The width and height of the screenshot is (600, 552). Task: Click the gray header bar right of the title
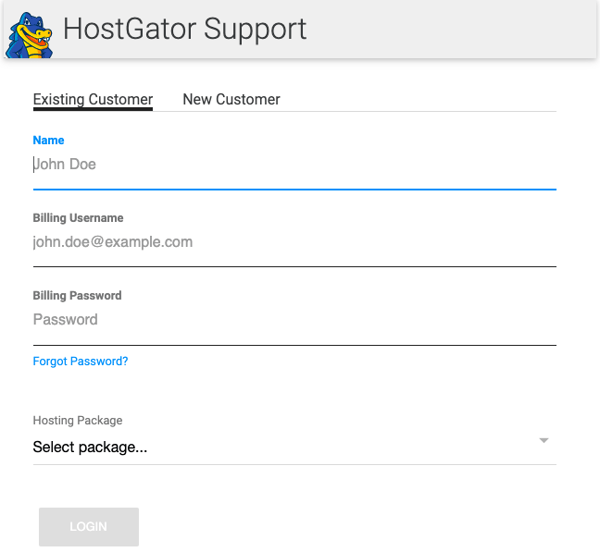450,29
